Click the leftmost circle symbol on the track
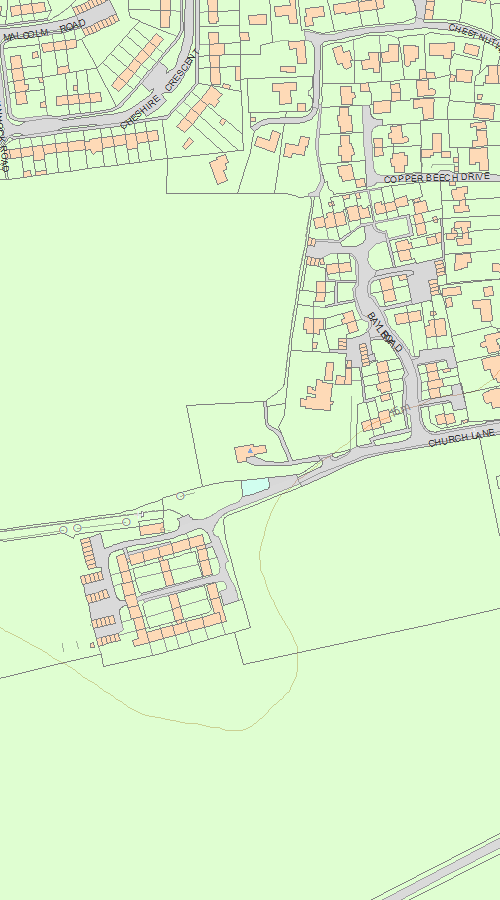The height and width of the screenshot is (900, 500). 63,530
